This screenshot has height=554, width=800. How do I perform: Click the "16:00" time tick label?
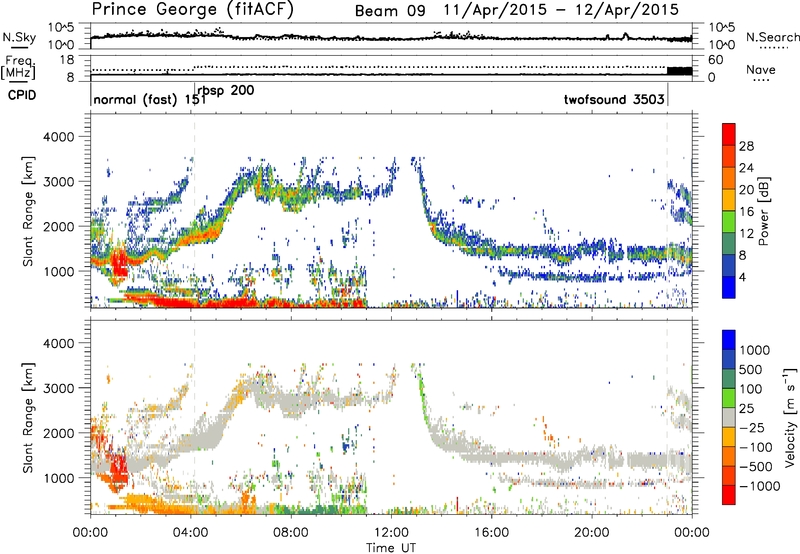point(491,533)
